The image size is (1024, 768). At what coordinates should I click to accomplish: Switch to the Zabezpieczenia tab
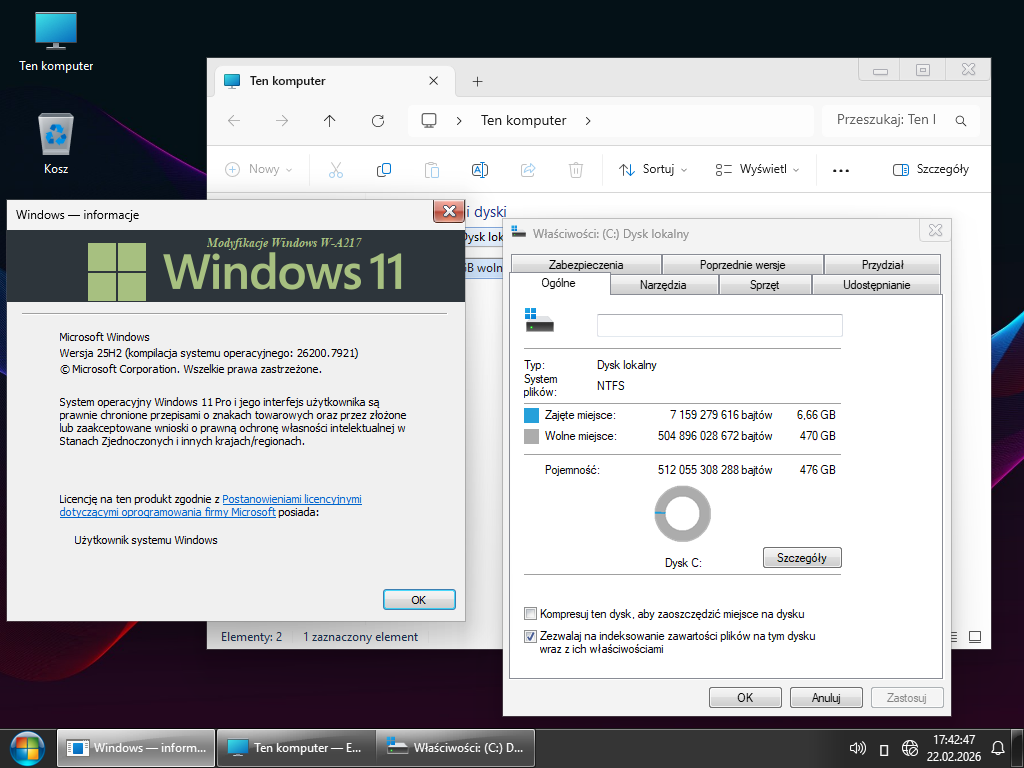pyautogui.click(x=585, y=265)
